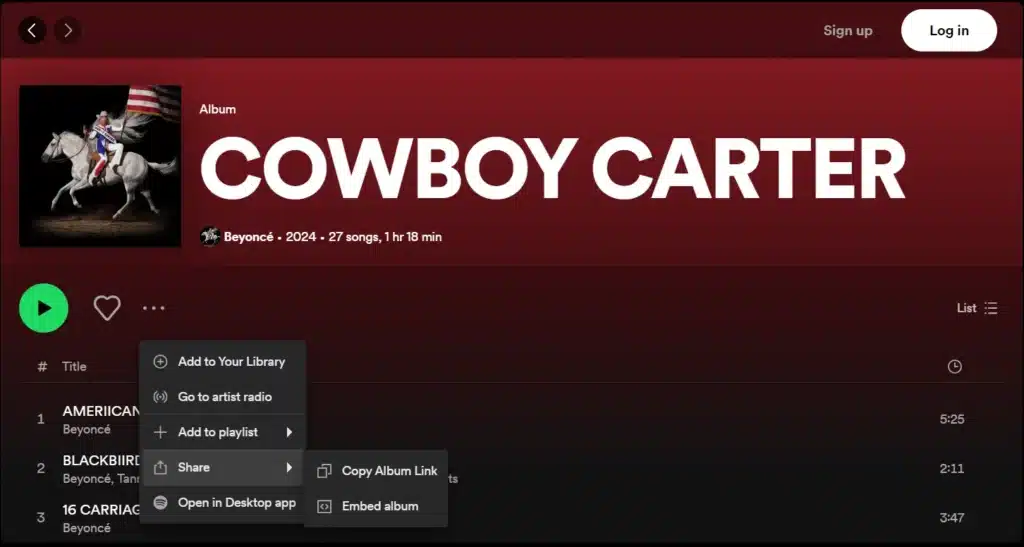Open the COWBOY CARTER cover art

tap(101, 166)
